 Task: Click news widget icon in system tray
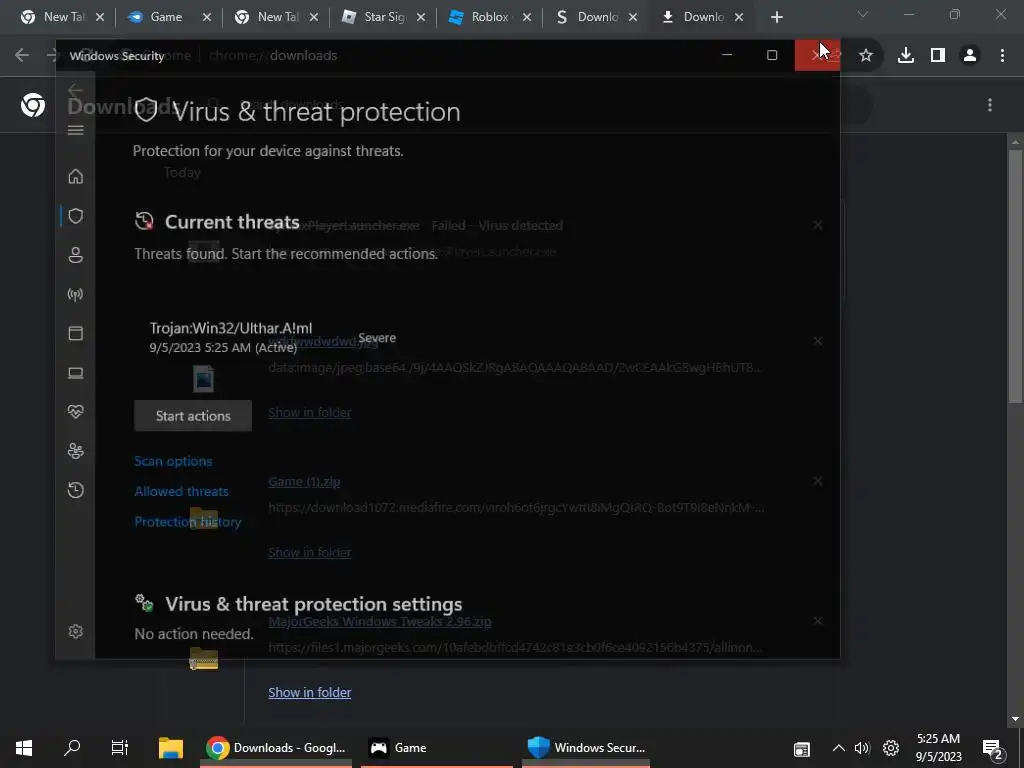click(x=802, y=749)
